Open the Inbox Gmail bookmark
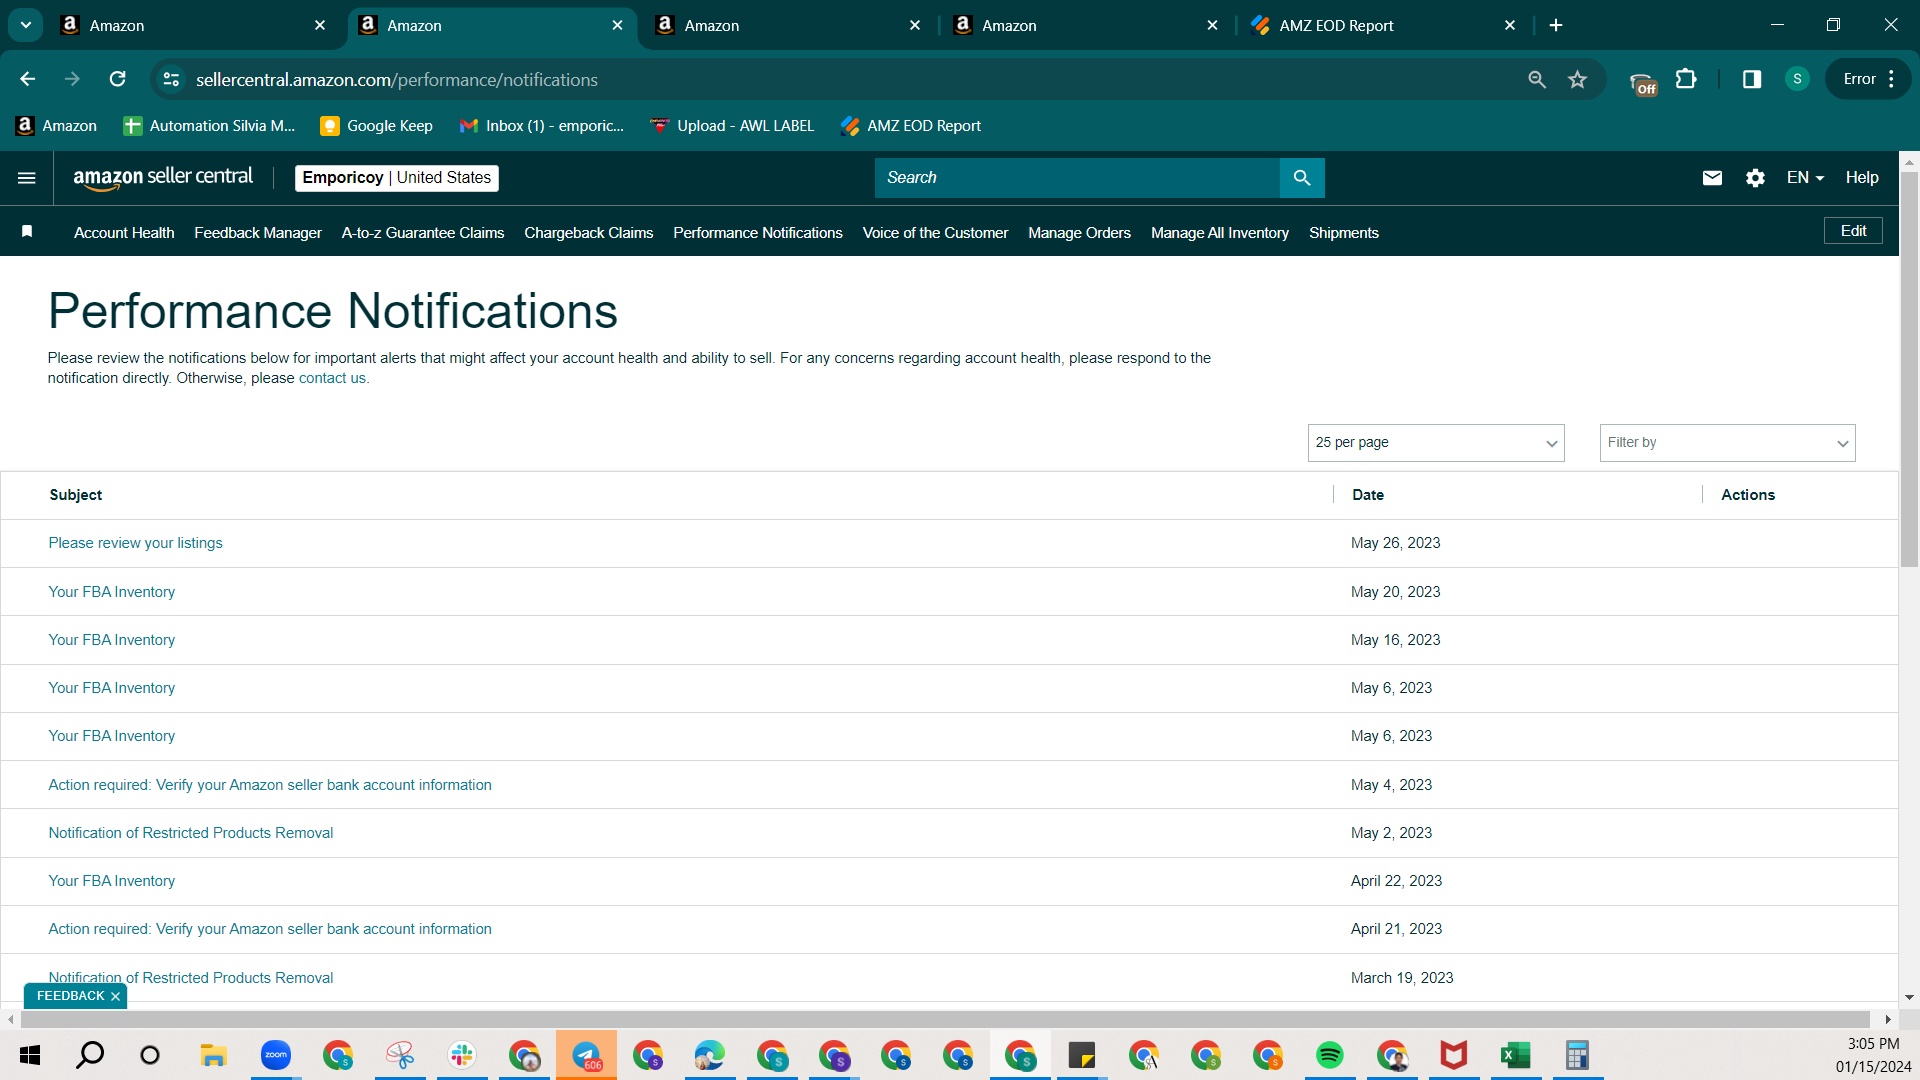1920x1080 pixels. (x=541, y=126)
